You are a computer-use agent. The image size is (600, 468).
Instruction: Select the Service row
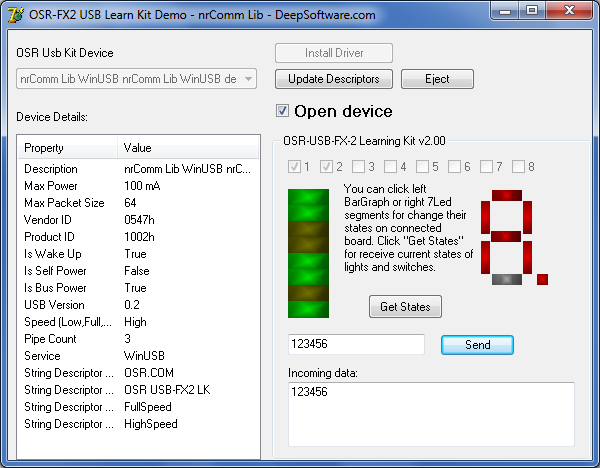[x=138, y=356]
